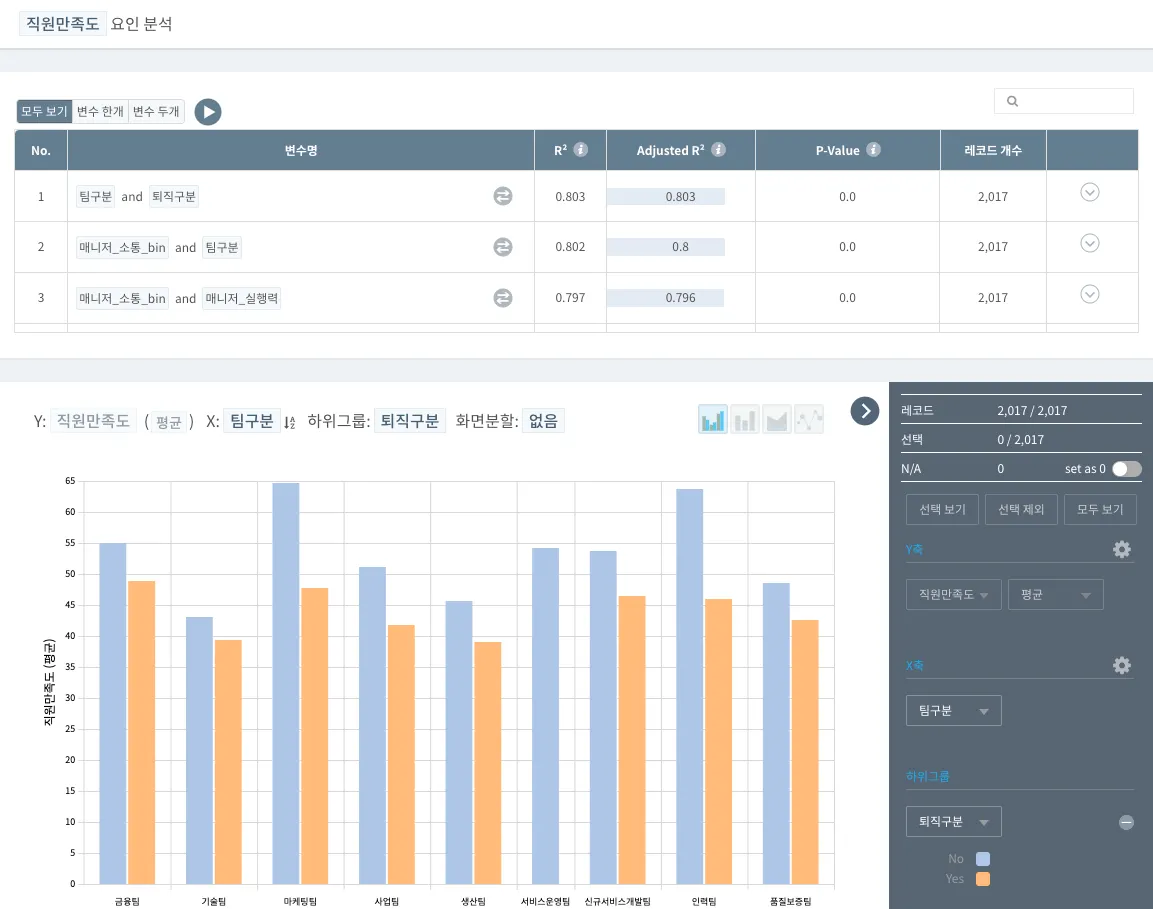Screen dimensions: 1153x909
Task: Toggle the X-axis sort order icon
Action: (x=290, y=422)
